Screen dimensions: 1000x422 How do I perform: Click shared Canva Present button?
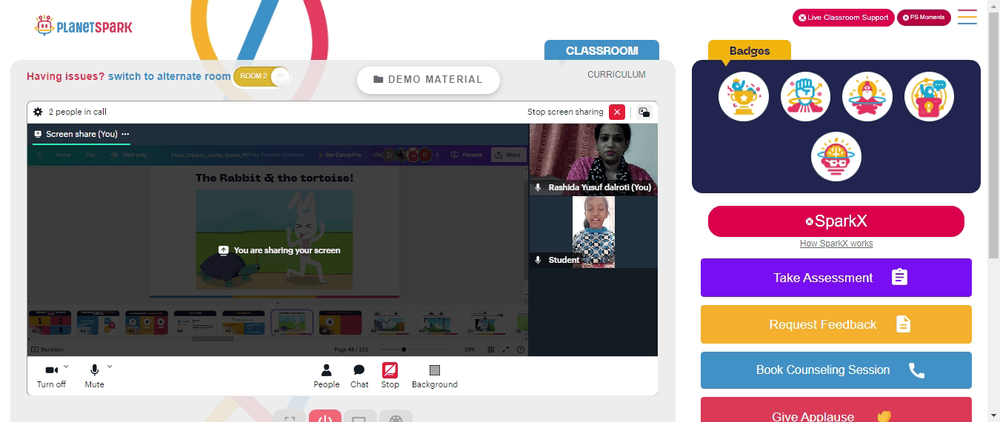point(467,155)
